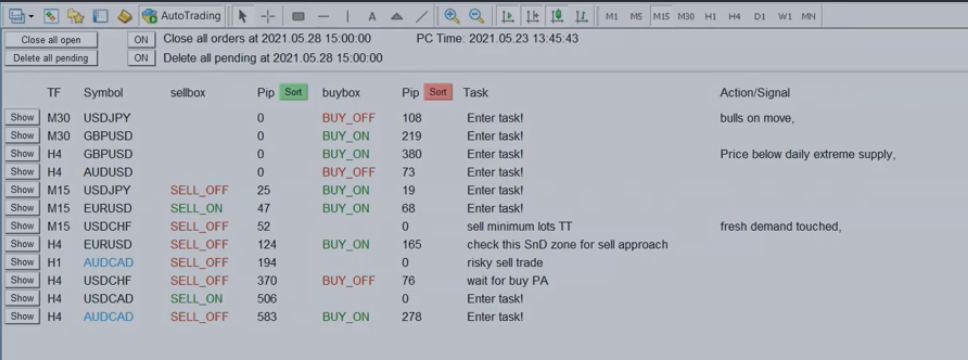The image size is (968, 360).
Task: Open the new order dropdown arrow
Action: pyautogui.click(x=31, y=16)
